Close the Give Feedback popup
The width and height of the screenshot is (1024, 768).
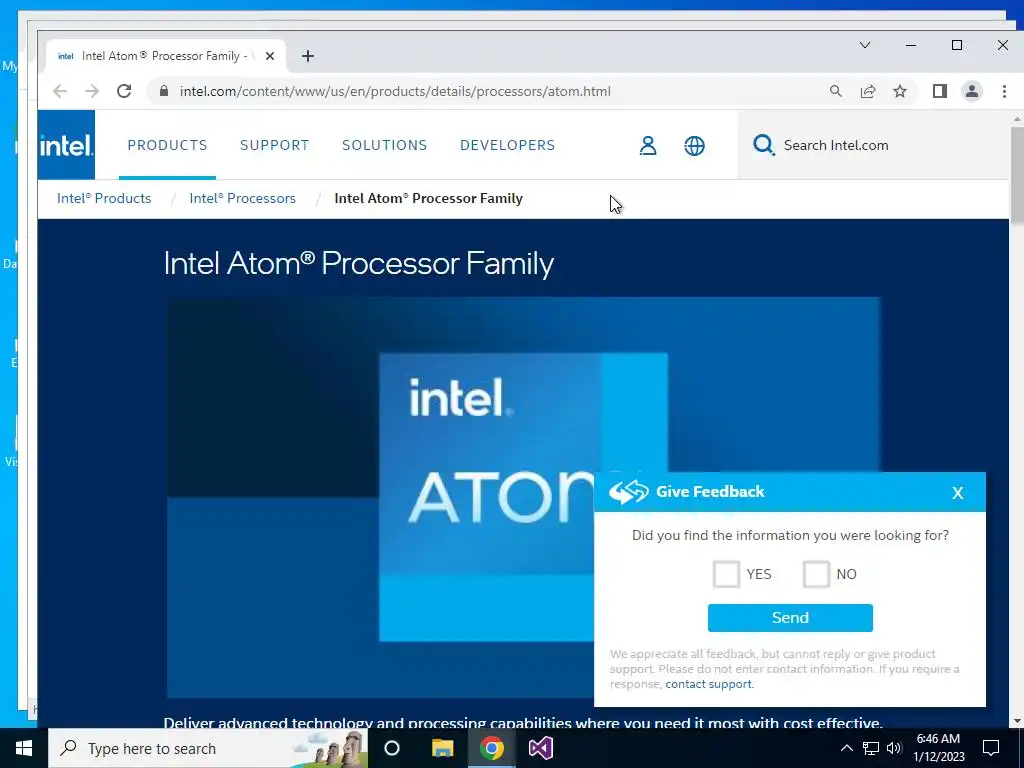pos(957,493)
